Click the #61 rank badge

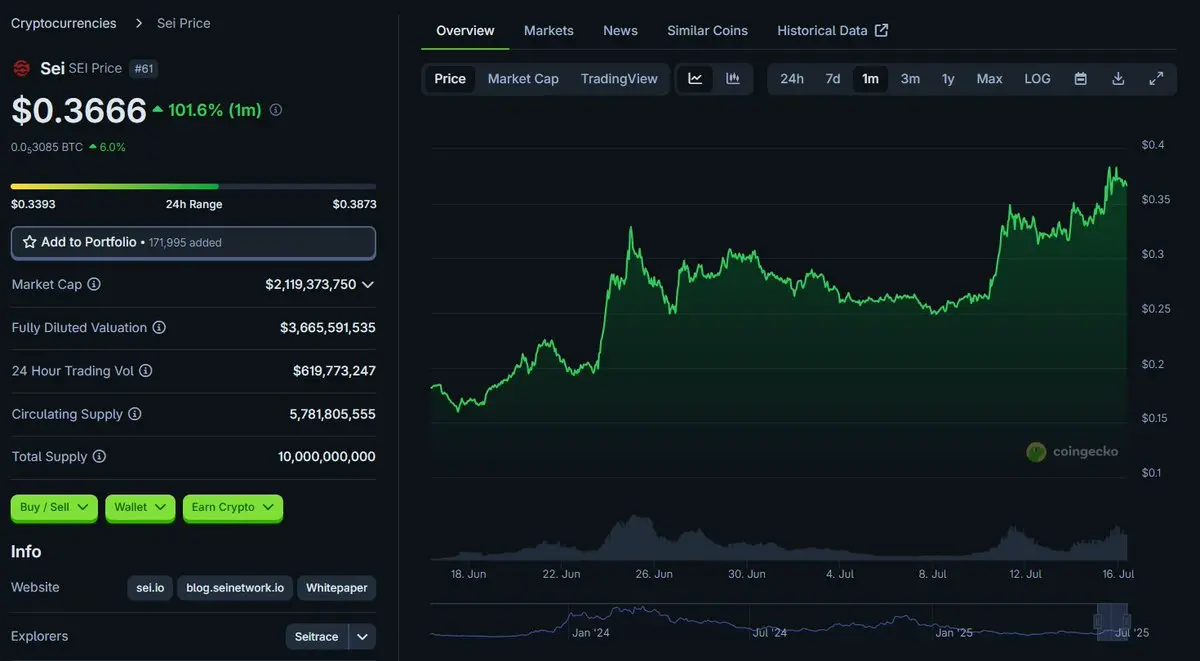coord(142,68)
